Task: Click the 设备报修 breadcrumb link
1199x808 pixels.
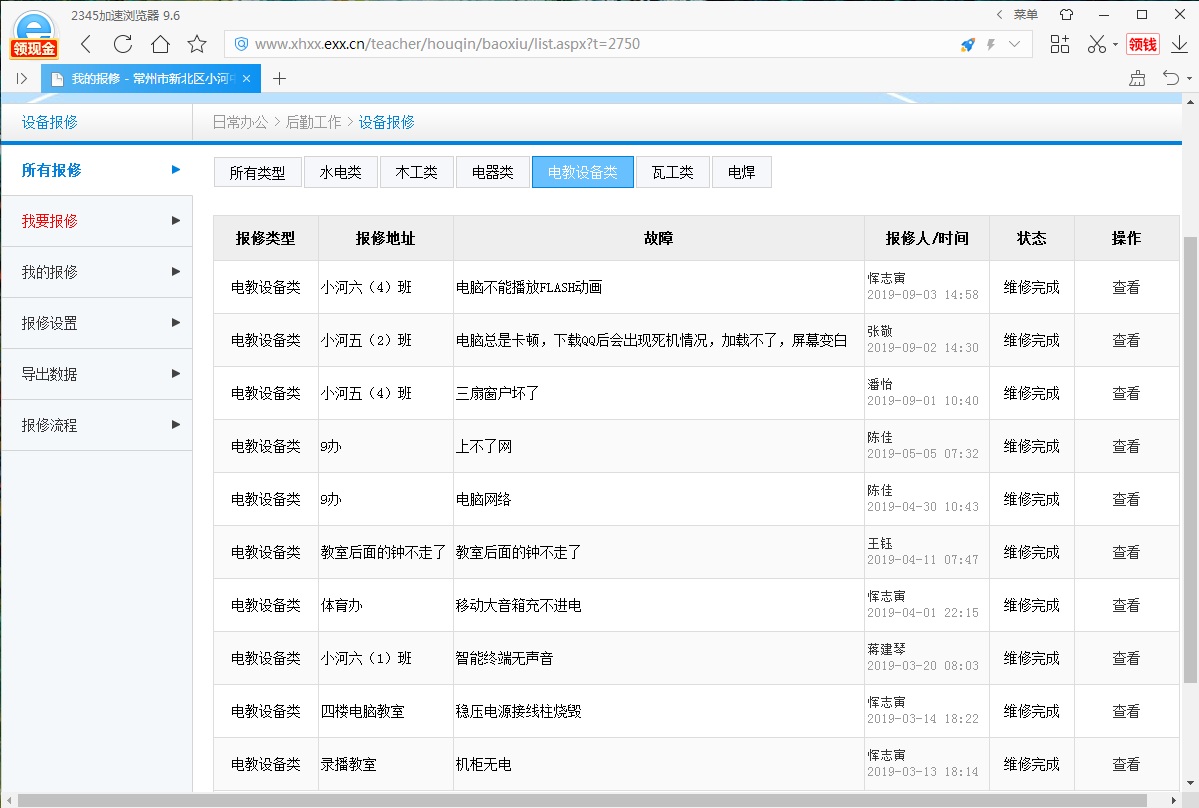Action: (x=387, y=122)
